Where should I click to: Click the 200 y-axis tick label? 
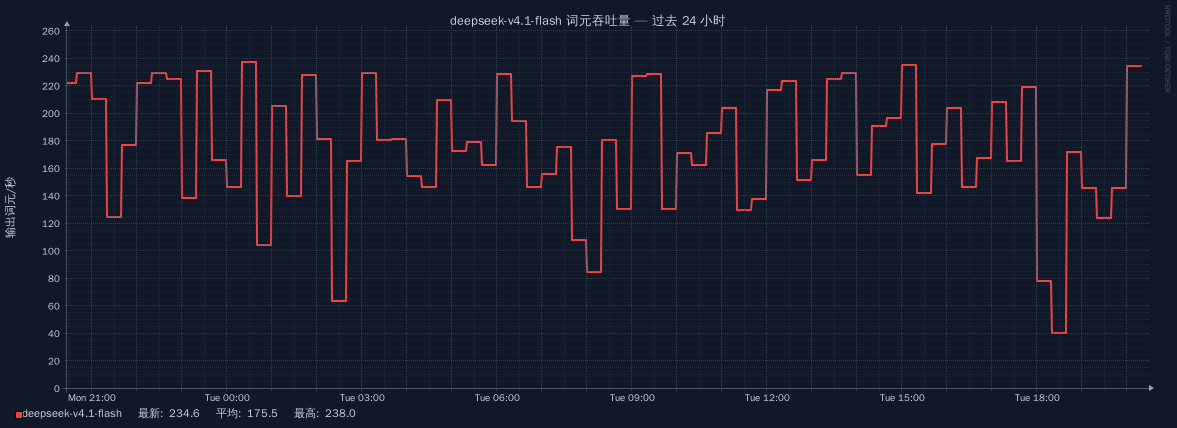tap(52, 113)
